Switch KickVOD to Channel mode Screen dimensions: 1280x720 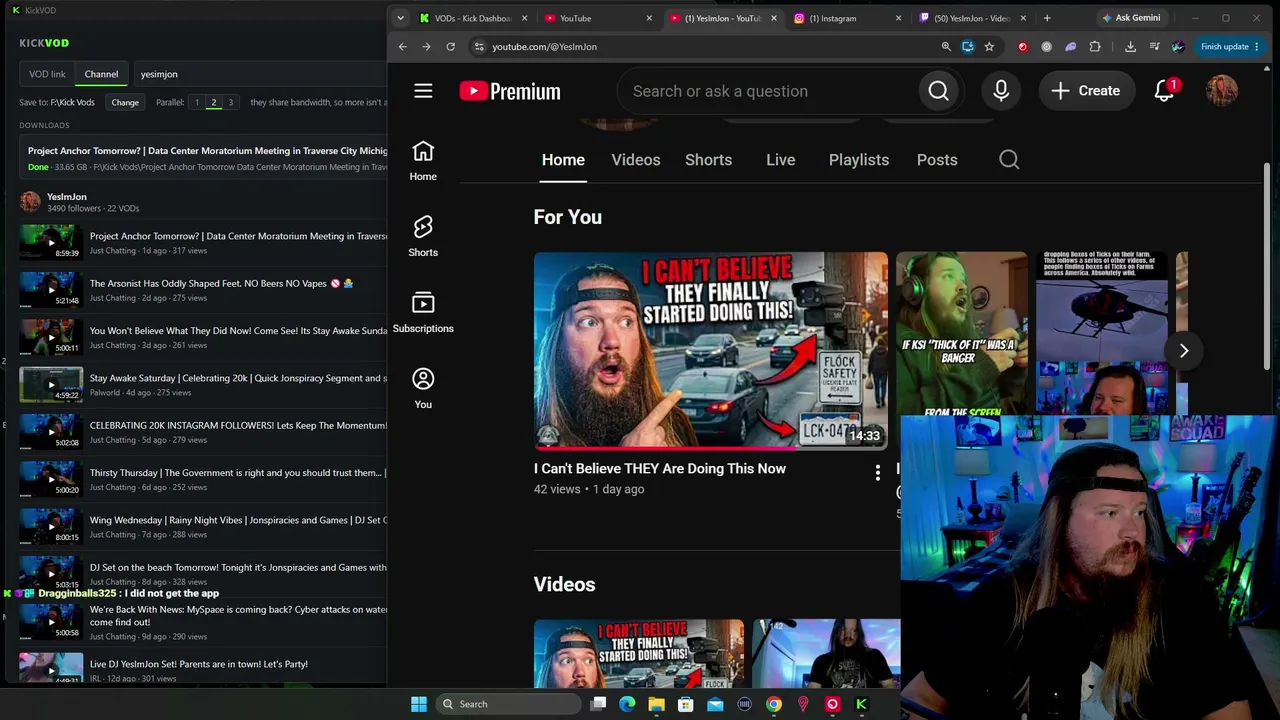click(101, 74)
